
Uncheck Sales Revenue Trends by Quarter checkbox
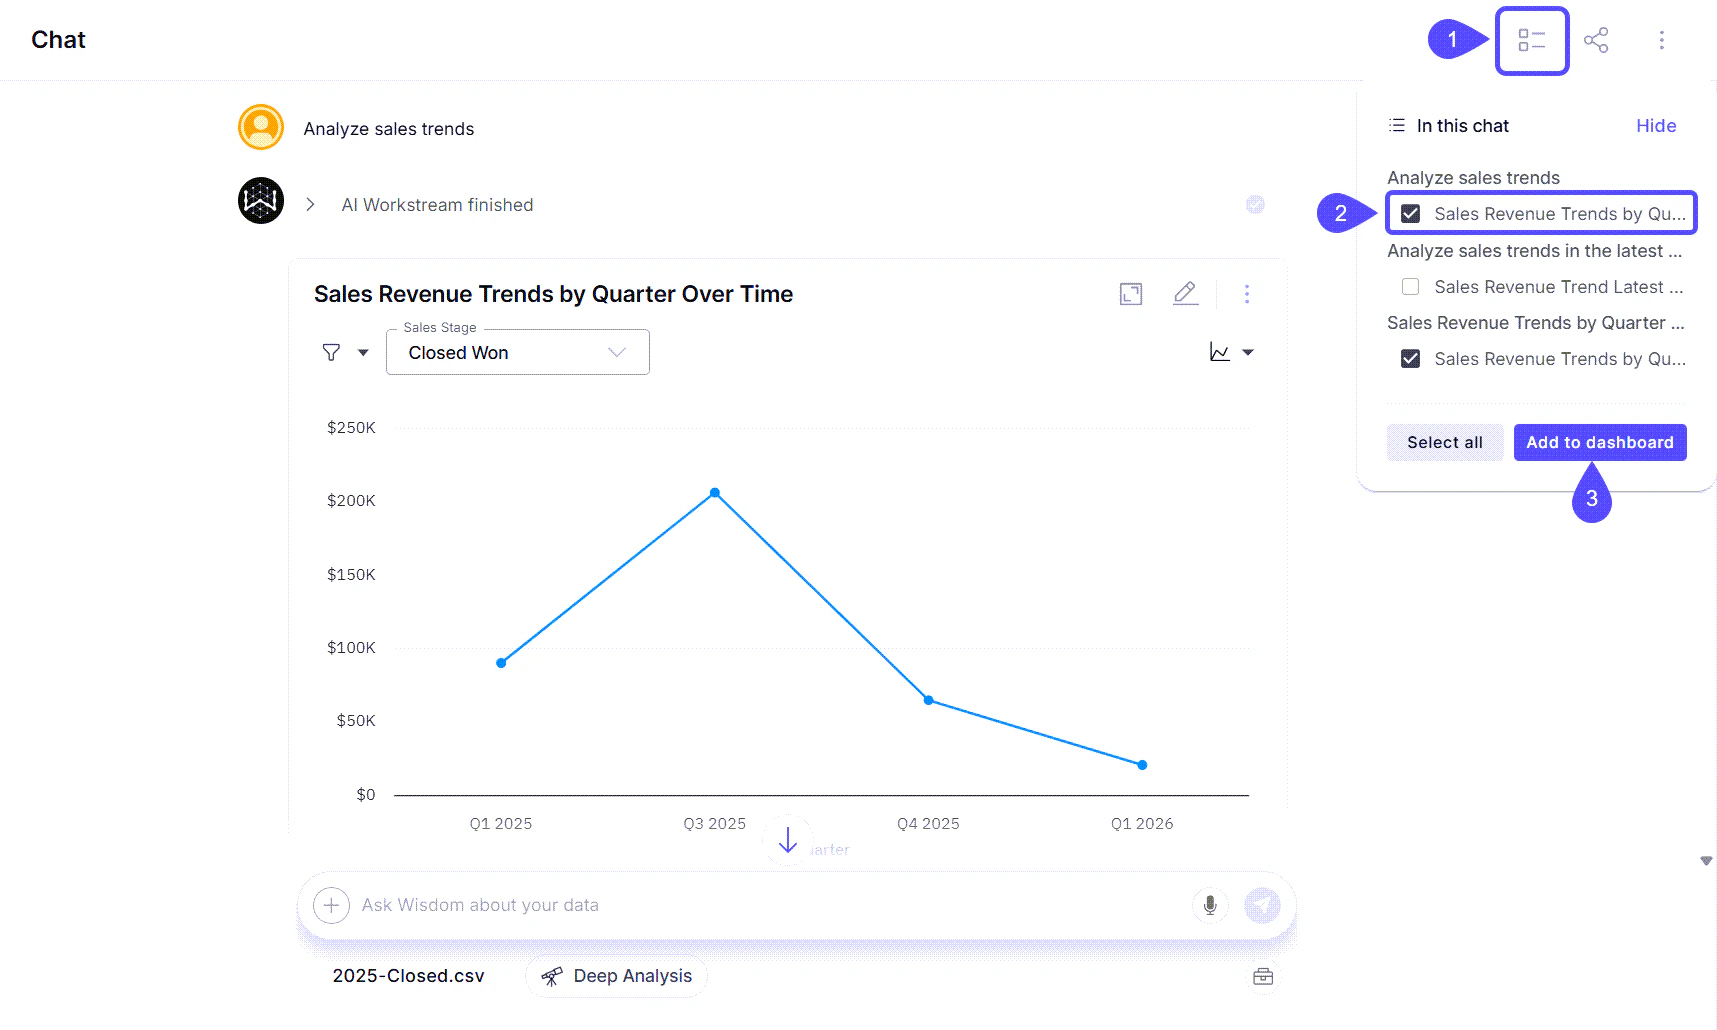coord(1411,213)
